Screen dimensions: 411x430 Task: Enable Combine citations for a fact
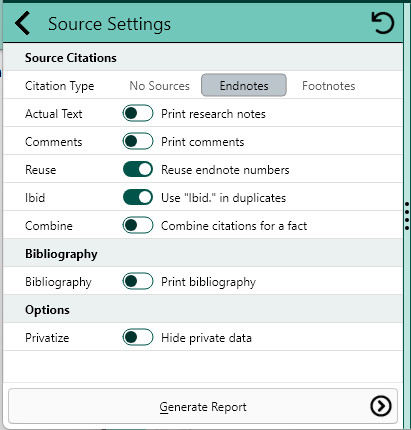(138, 225)
